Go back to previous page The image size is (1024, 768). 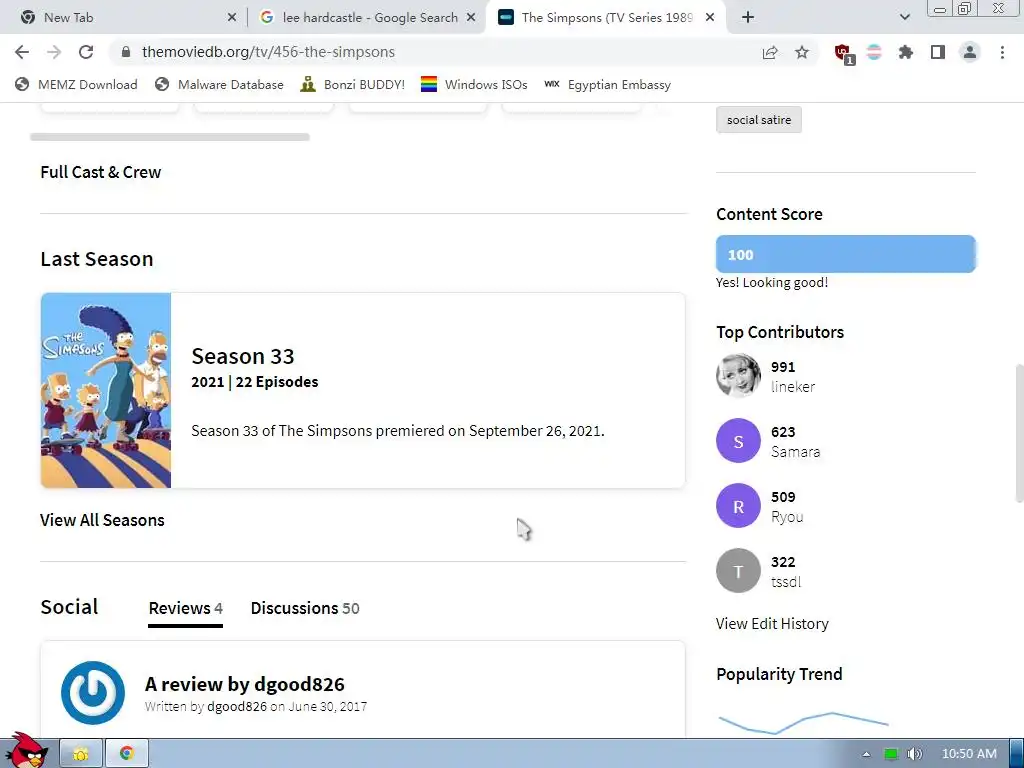pyautogui.click(x=22, y=52)
